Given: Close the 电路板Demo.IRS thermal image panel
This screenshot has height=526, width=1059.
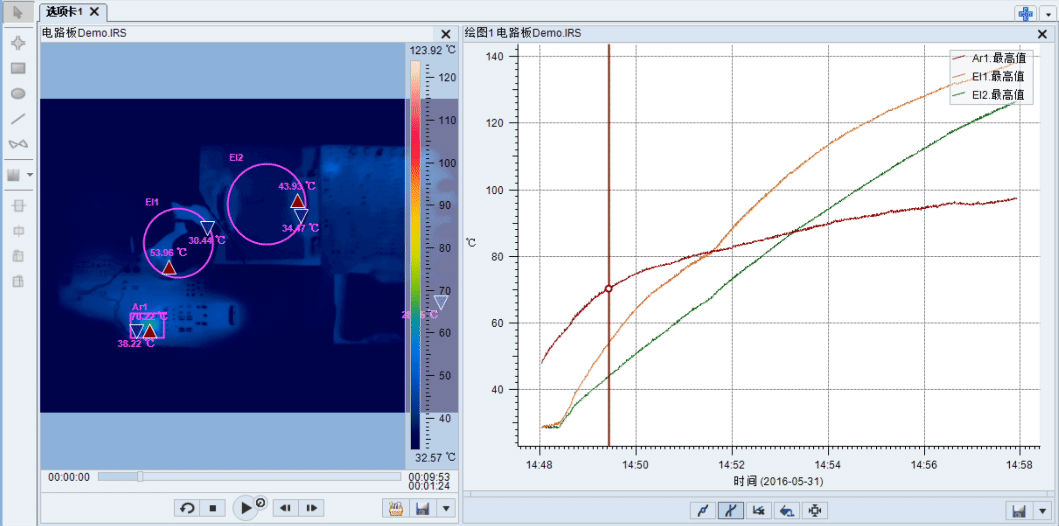Looking at the screenshot, I should (x=446, y=34).
